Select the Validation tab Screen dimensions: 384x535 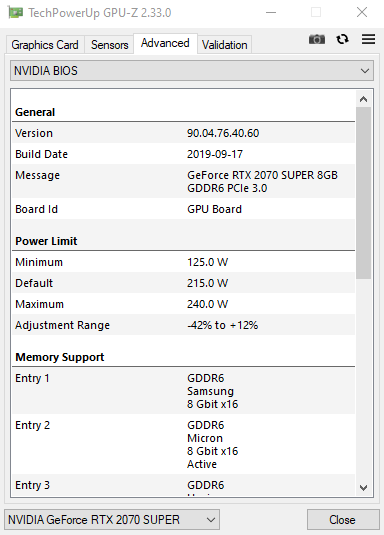(225, 45)
